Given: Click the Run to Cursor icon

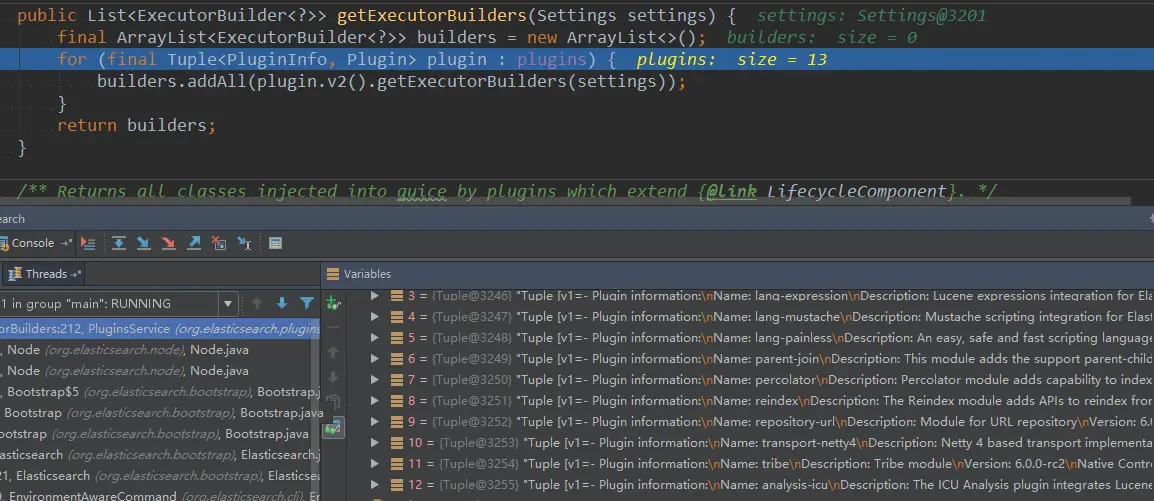Looking at the screenshot, I should pos(244,243).
